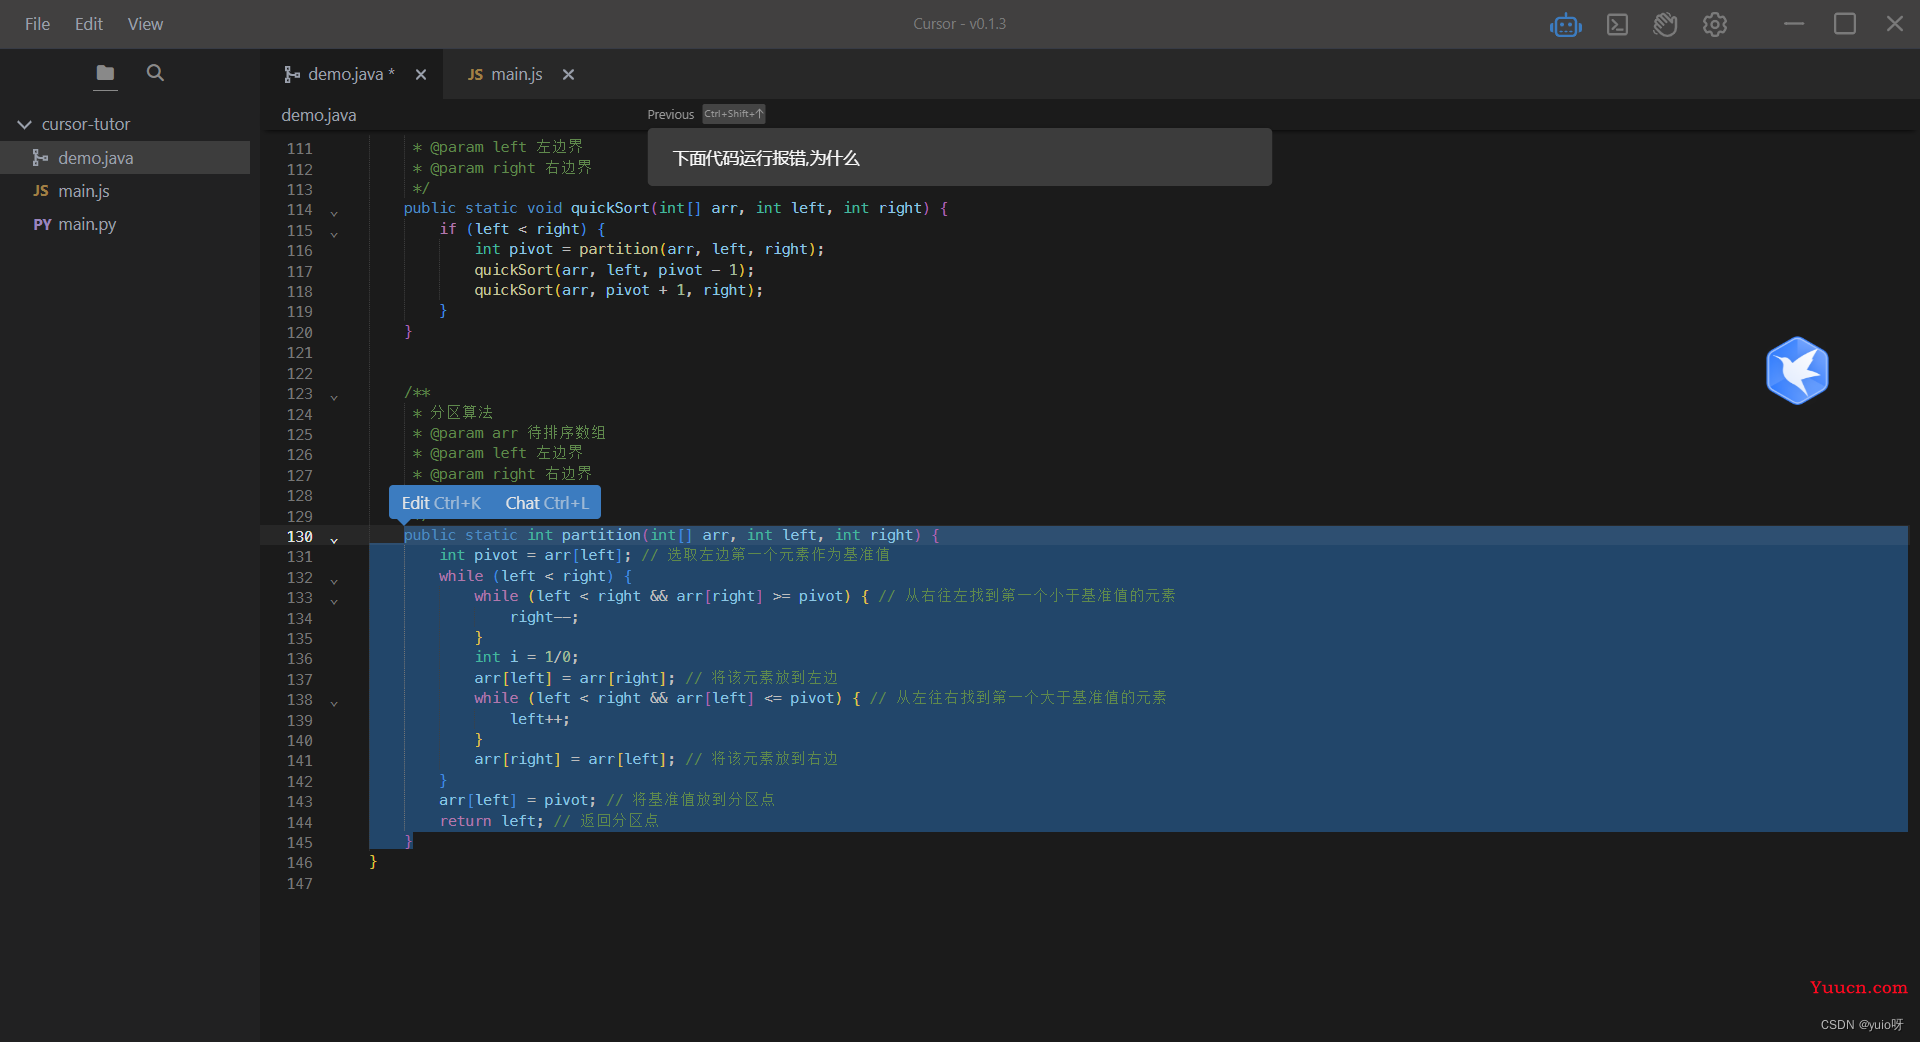Click the Previous prompt shortcut
The width and height of the screenshot is (1920, 1042).
tap(706, 114)
